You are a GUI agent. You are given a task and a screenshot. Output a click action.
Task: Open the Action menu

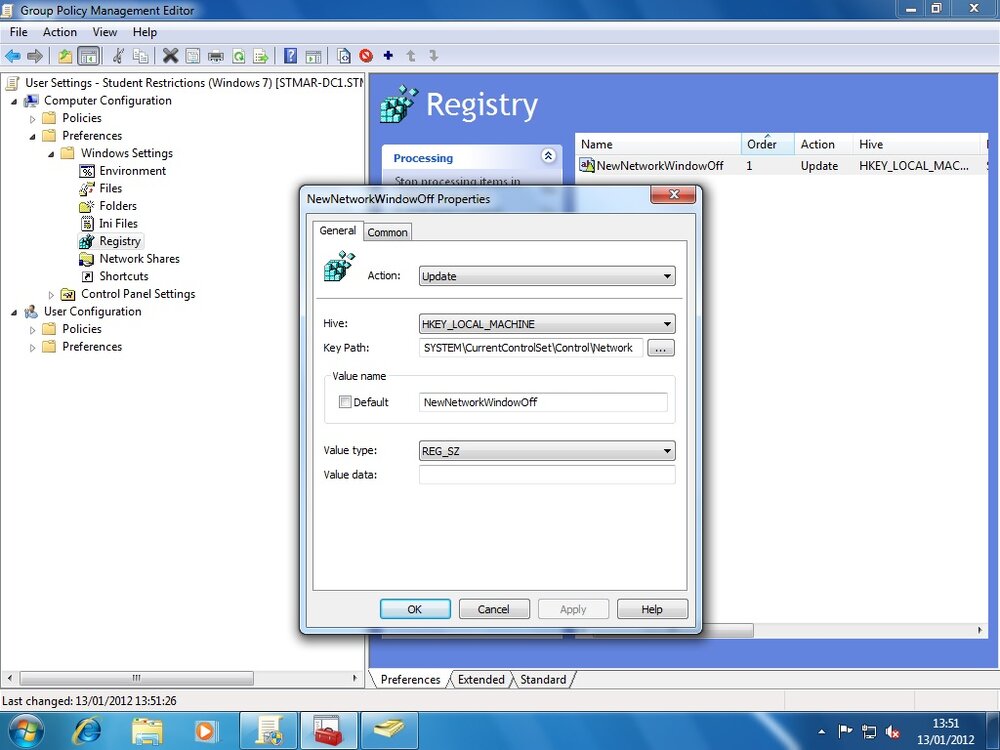click(x=59, y=32)
